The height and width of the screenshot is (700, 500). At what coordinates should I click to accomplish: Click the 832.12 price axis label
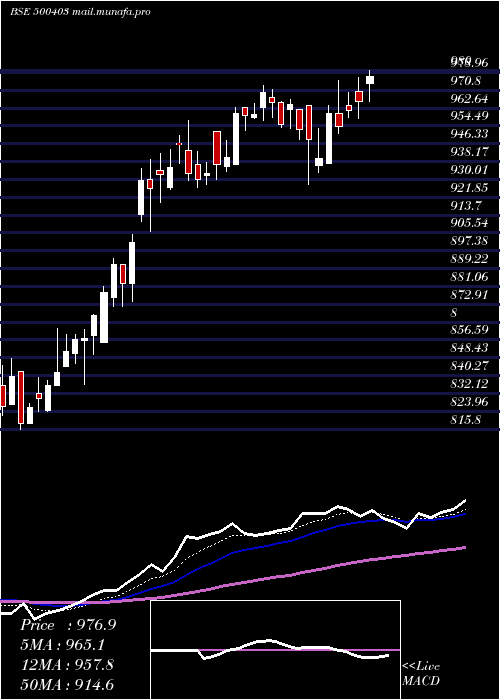[x=469, y=383]
